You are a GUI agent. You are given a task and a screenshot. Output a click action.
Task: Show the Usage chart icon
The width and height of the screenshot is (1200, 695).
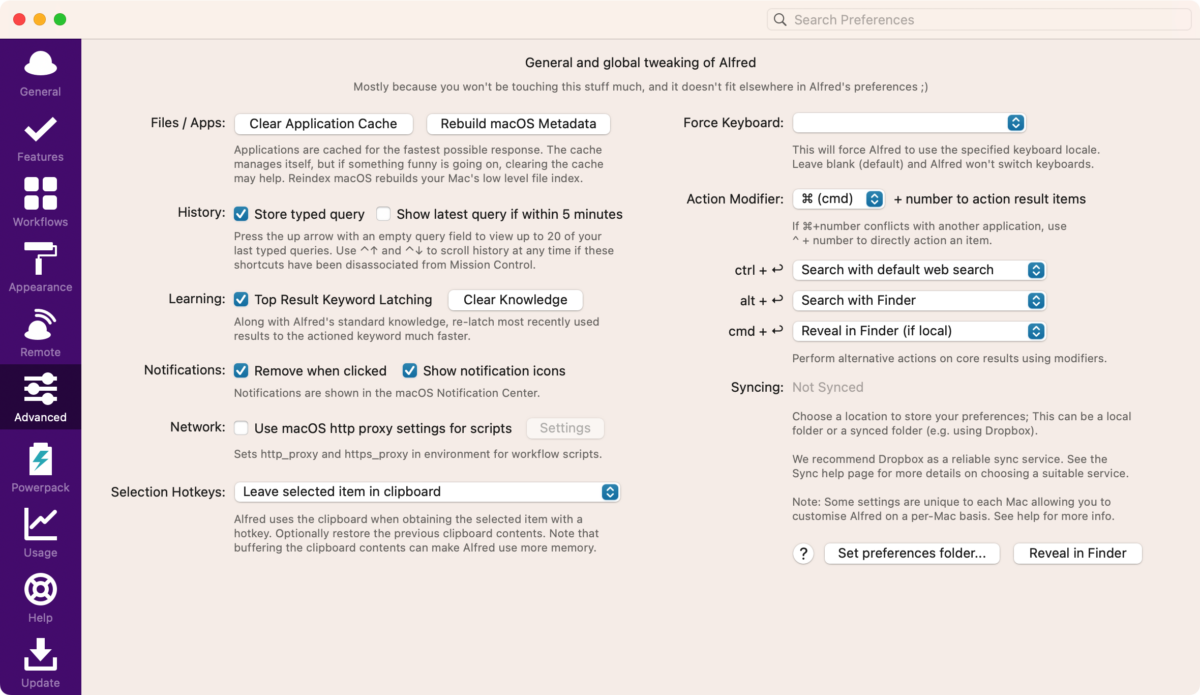(x=40, y=524)
